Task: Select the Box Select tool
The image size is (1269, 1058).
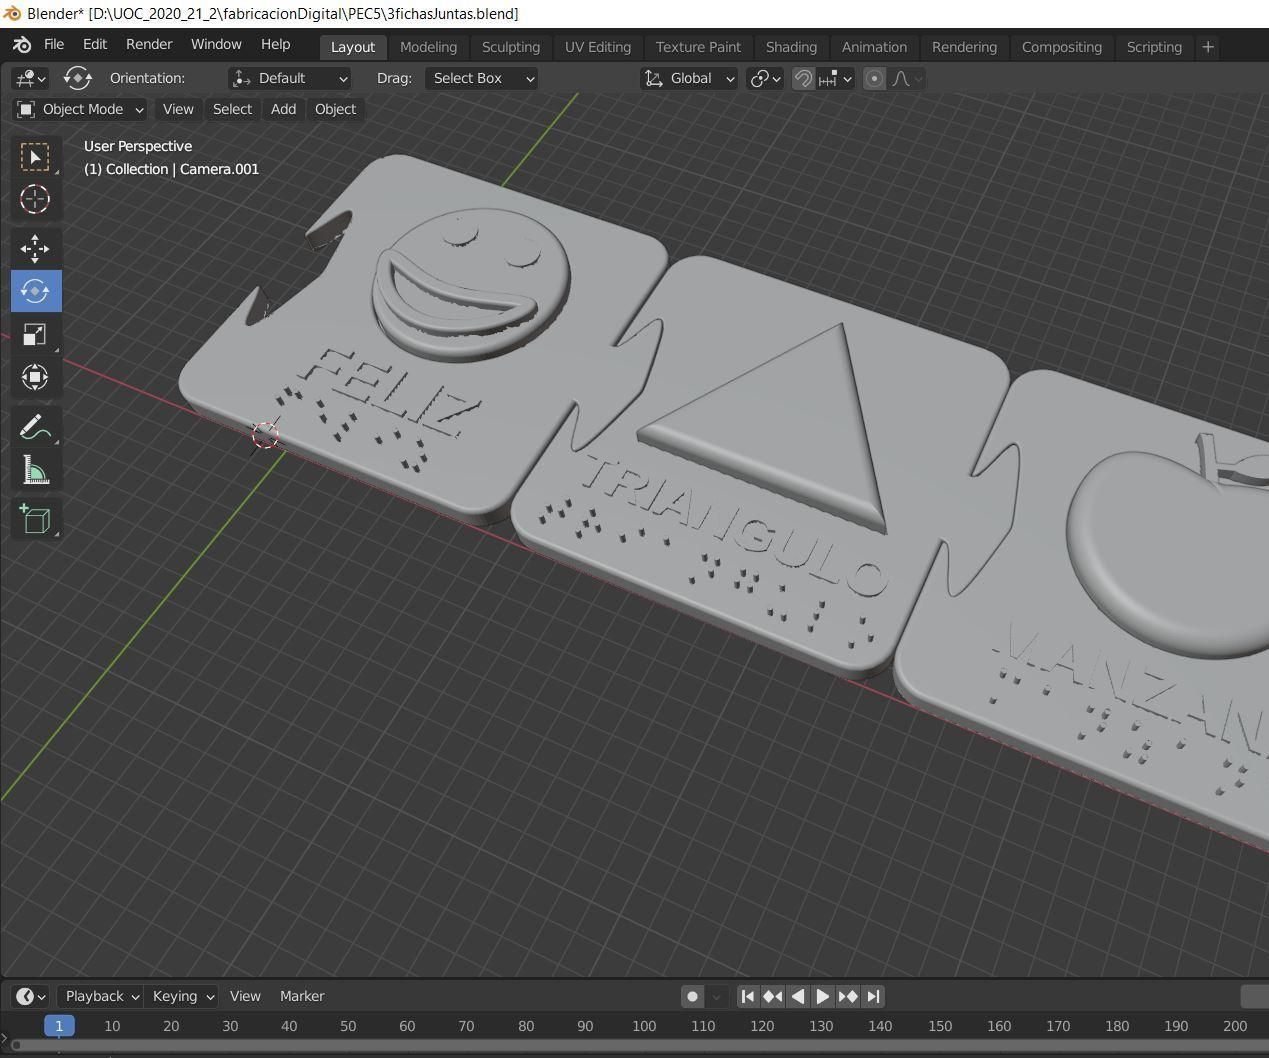Action: (x=35, y=157)
